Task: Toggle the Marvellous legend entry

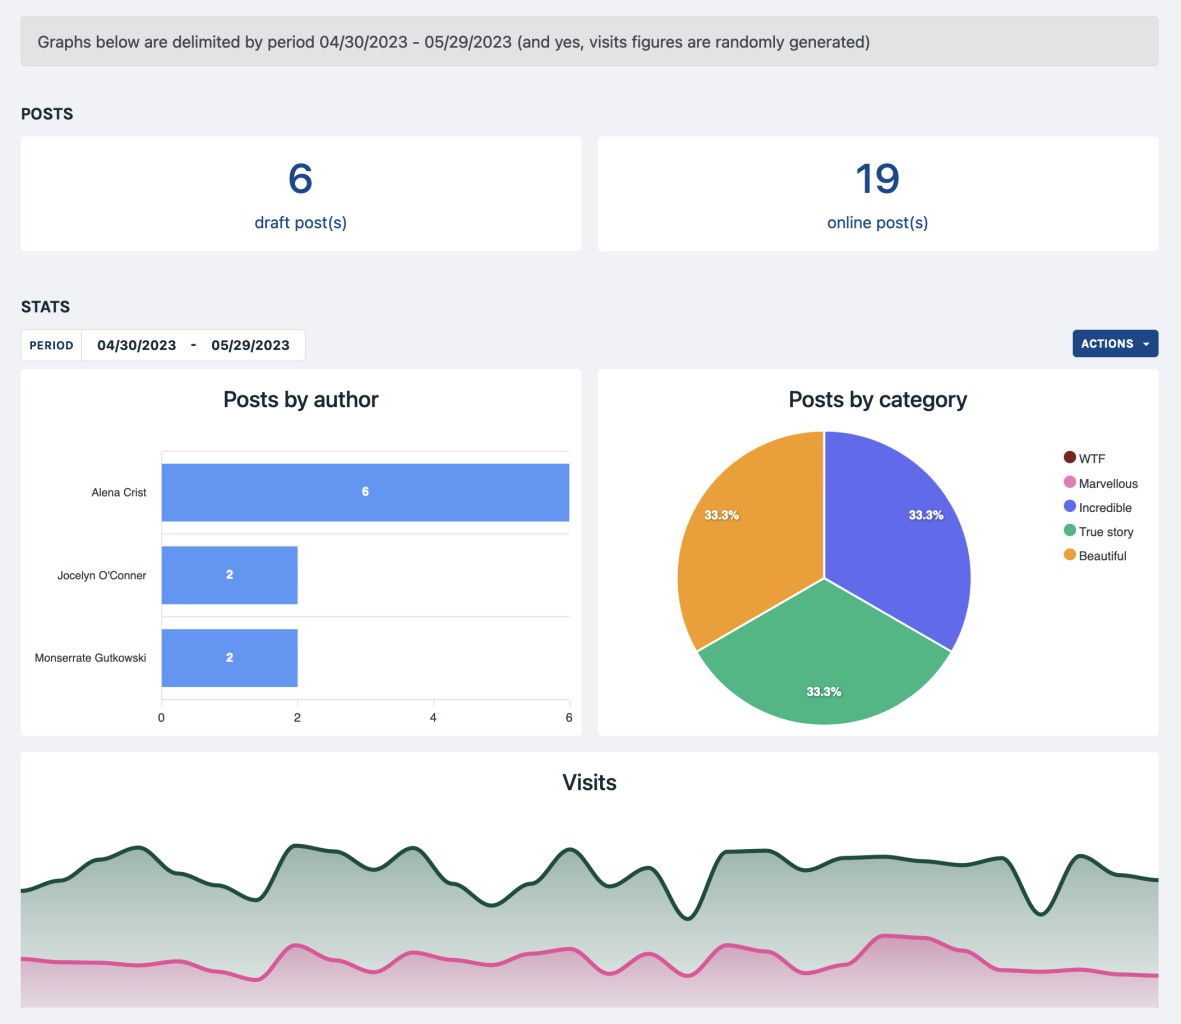Action: coord(1101,483)
